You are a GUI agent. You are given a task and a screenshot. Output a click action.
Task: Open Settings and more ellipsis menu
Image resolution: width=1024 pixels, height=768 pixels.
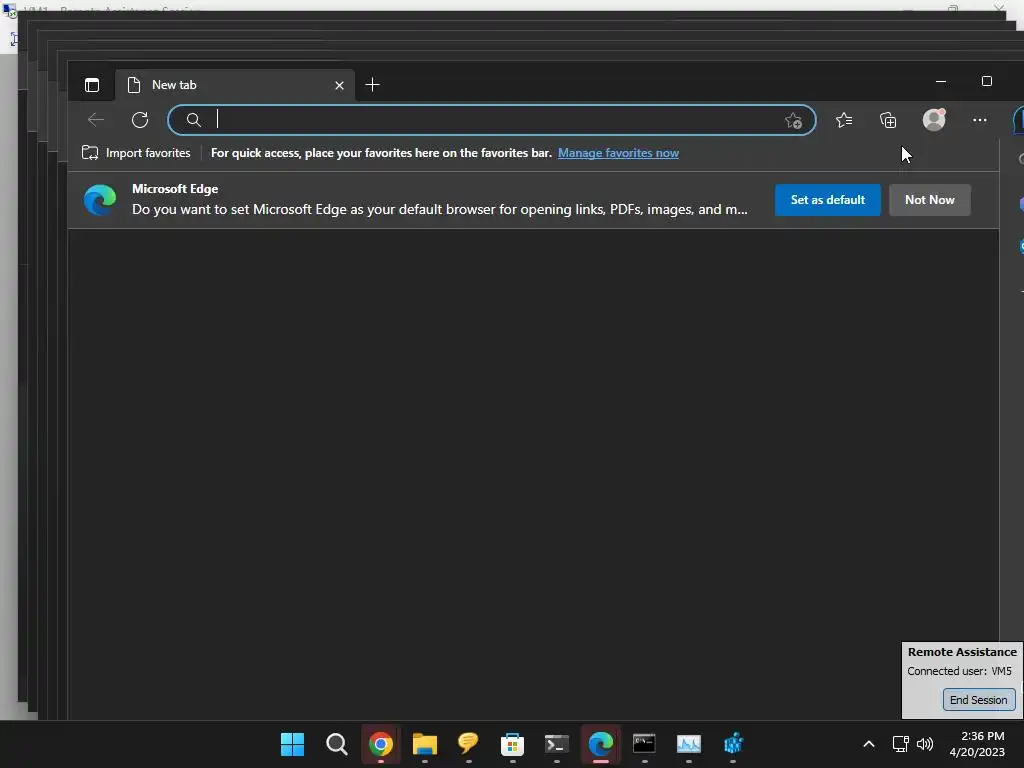(x=980, y=120)
